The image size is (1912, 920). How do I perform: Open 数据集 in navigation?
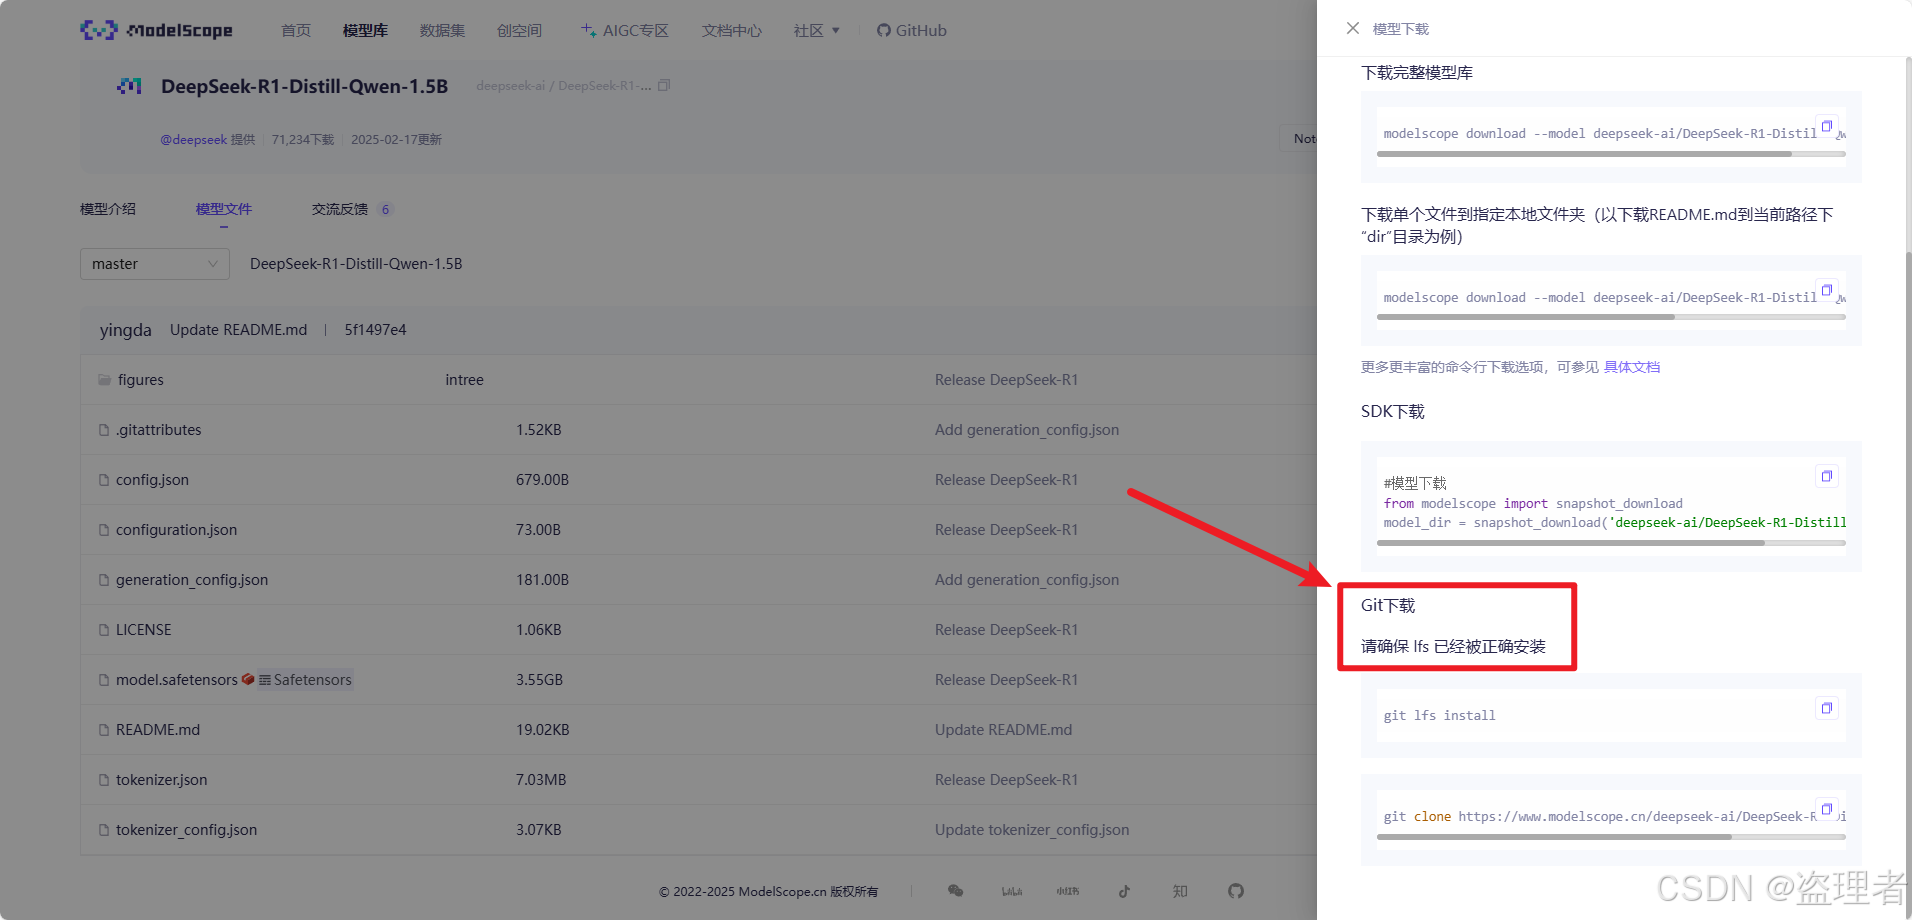pyautogui.click(x=442, y=30)
